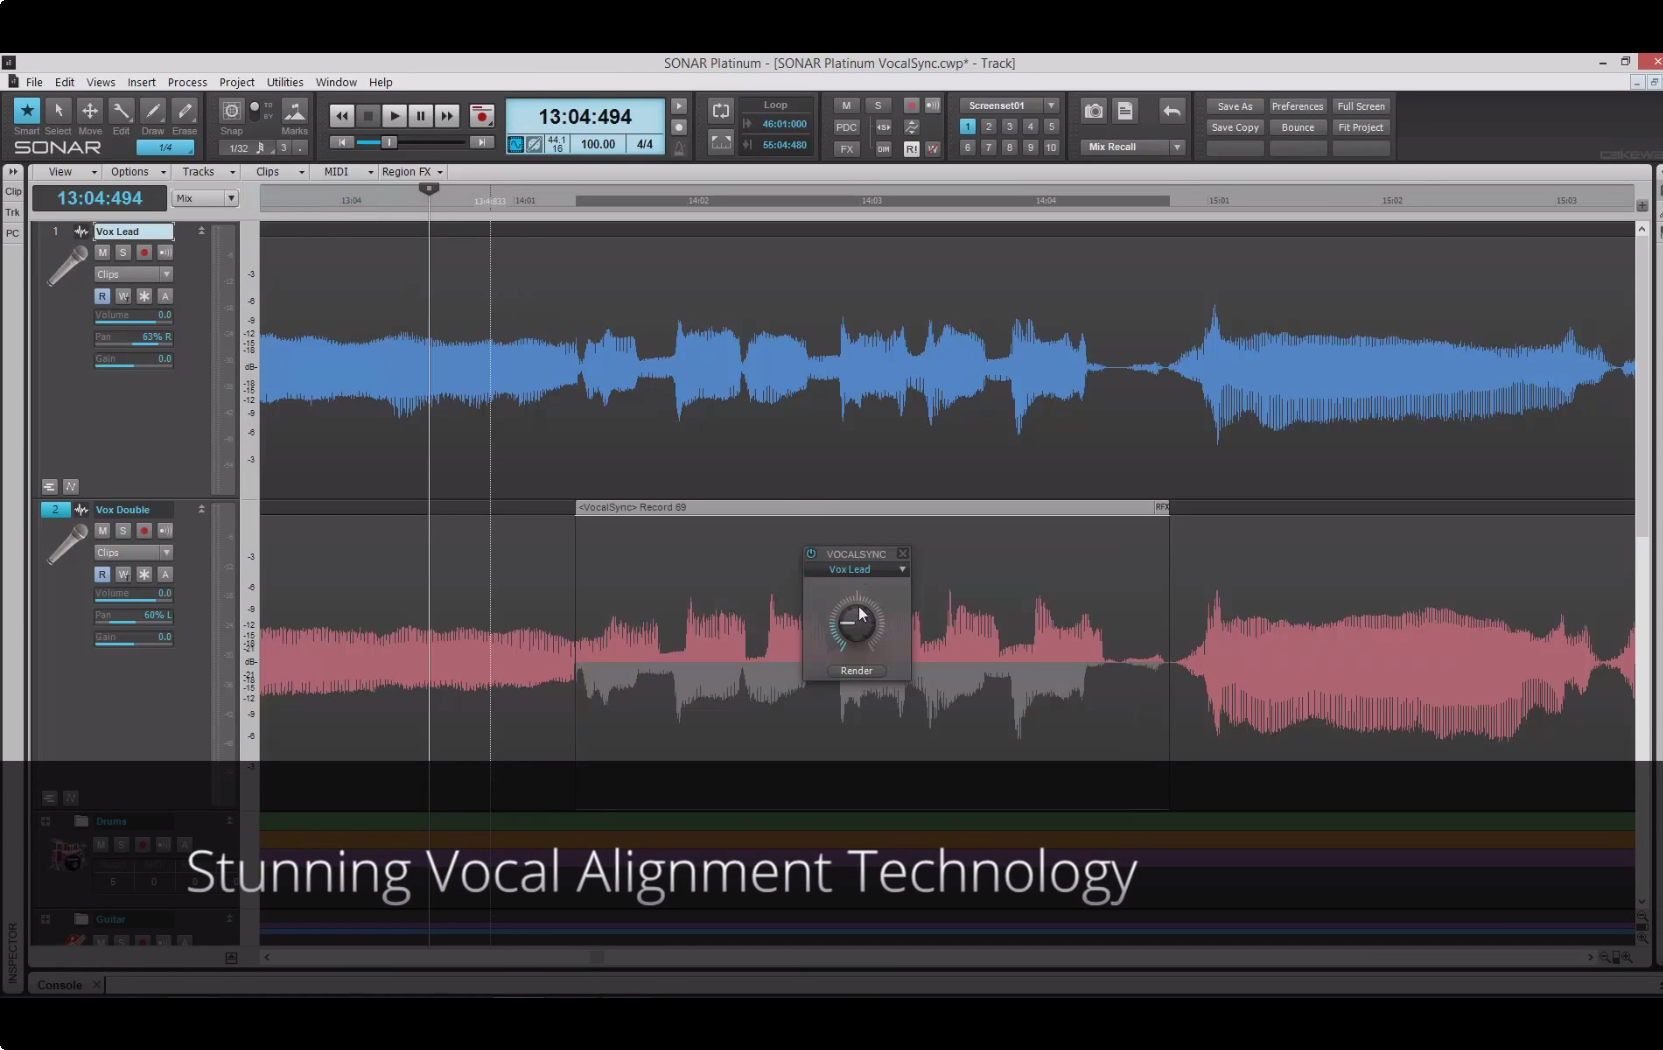Toggle Vox Double input echo button

coord(165,530)
